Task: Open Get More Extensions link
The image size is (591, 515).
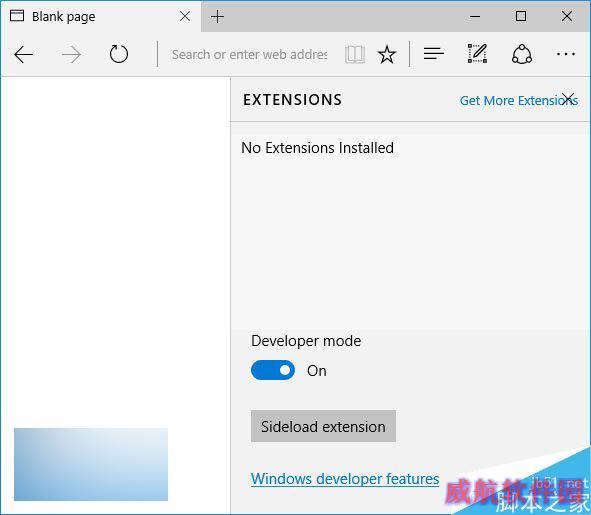Action: point(519,101)
